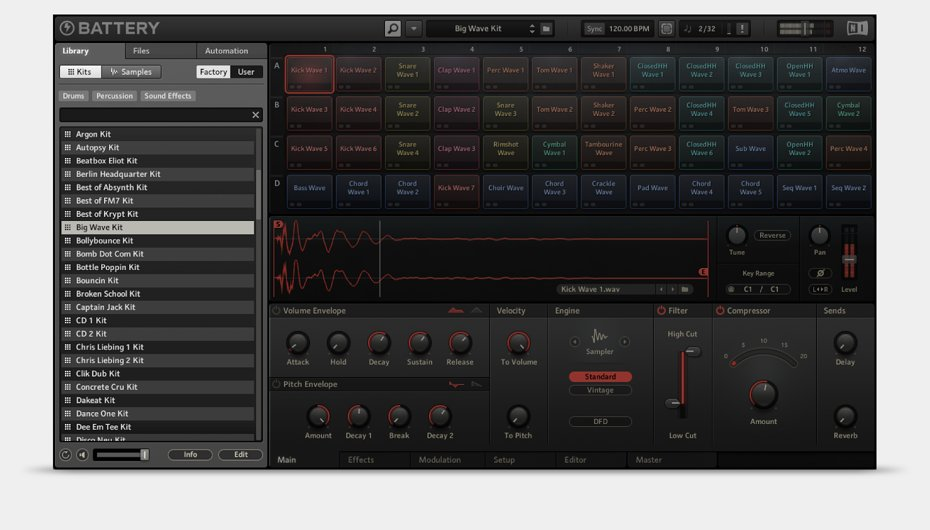This screenshot has width=930, height=530.
Task: Open the dropdown arrow next to search icon
Action: 414,29
